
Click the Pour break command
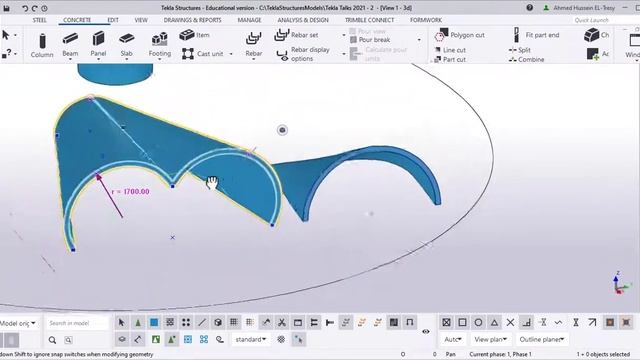pyautogui.click(x=370, y=40)
